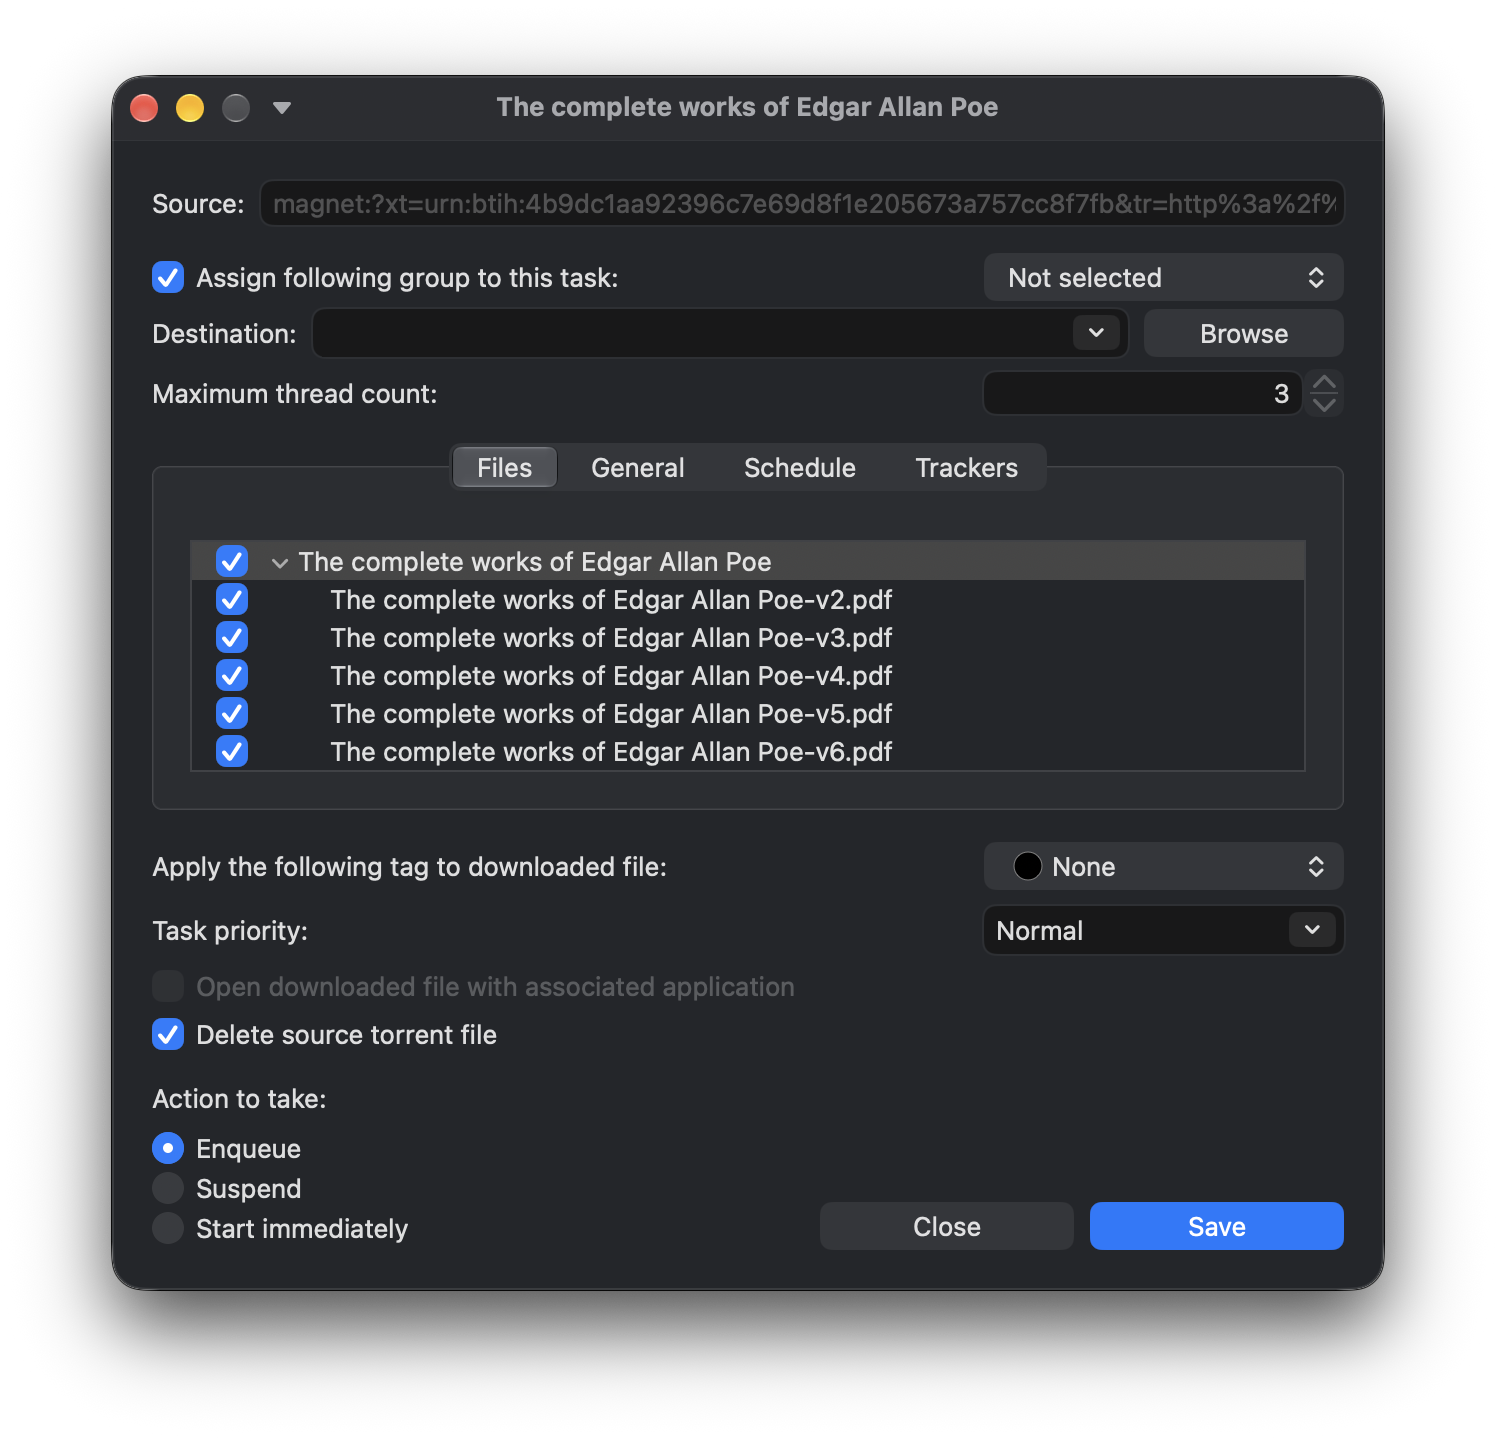This screenshot has height=1438, width=1496.
Task: Increase the maximum thread count with the up arrow
Action: tap(1324, 383)
